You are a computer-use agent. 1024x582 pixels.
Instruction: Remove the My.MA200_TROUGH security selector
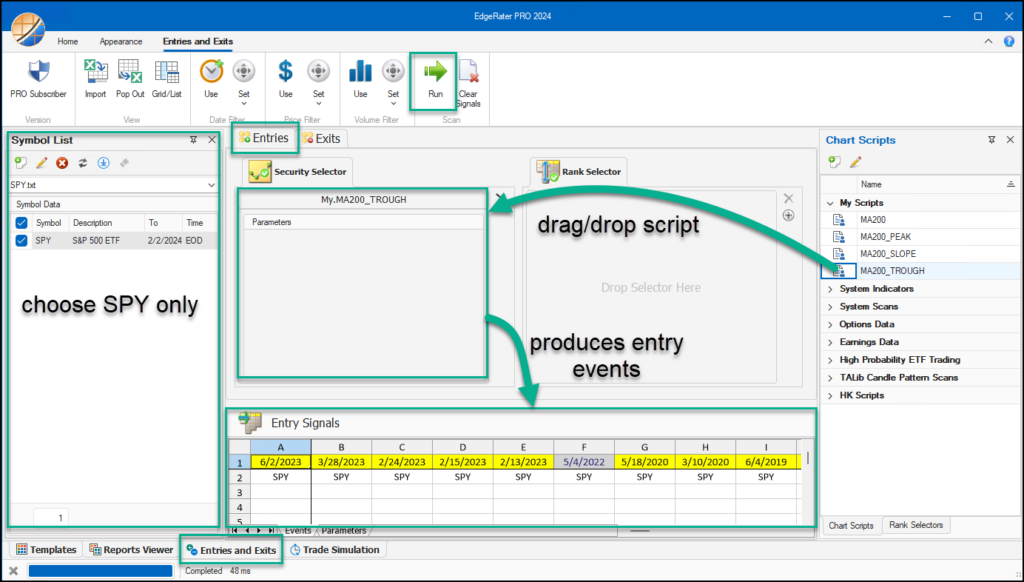pos(500,197)
